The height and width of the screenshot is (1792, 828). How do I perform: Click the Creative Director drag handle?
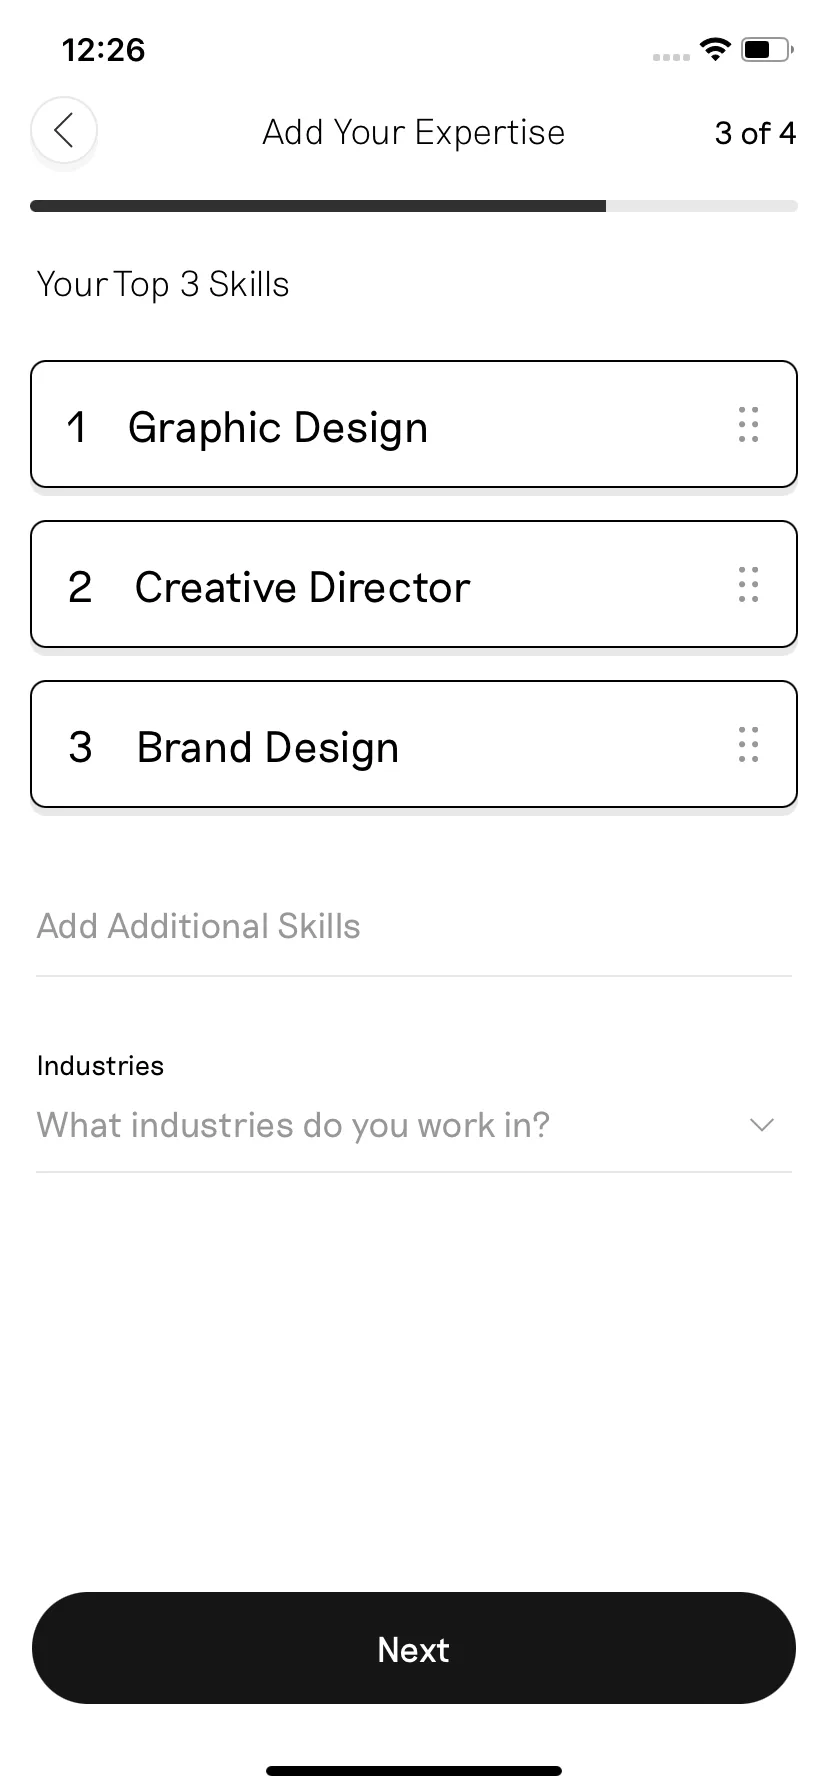pos(748,585)
